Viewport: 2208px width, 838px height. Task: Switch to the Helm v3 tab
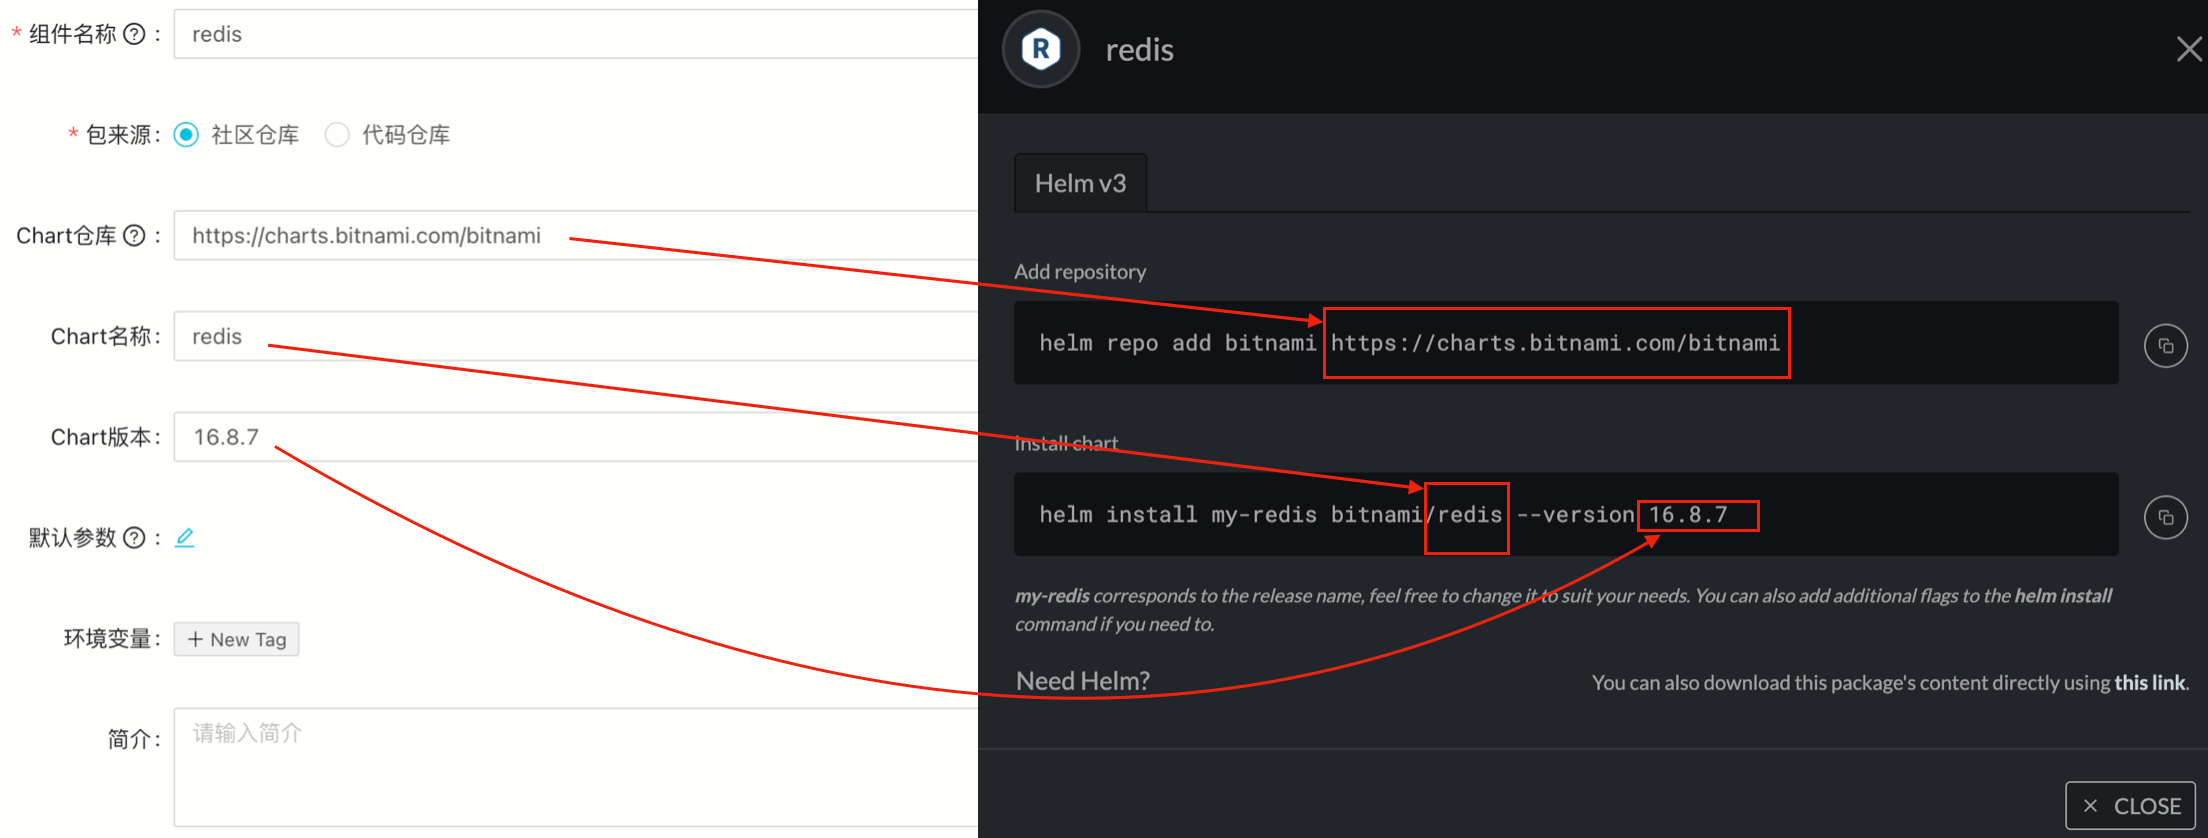[1080, 184]
